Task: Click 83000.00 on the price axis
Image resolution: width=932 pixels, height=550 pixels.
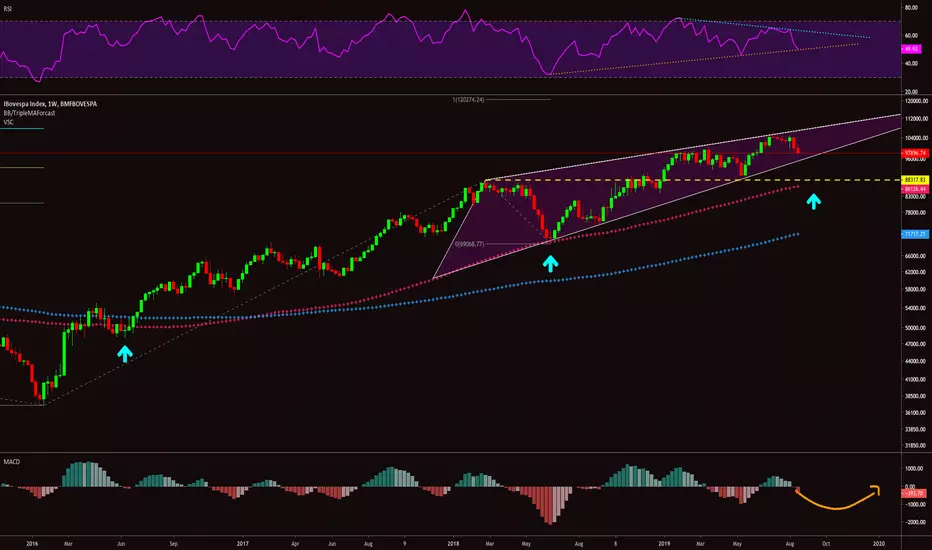Action: [916, 196]
